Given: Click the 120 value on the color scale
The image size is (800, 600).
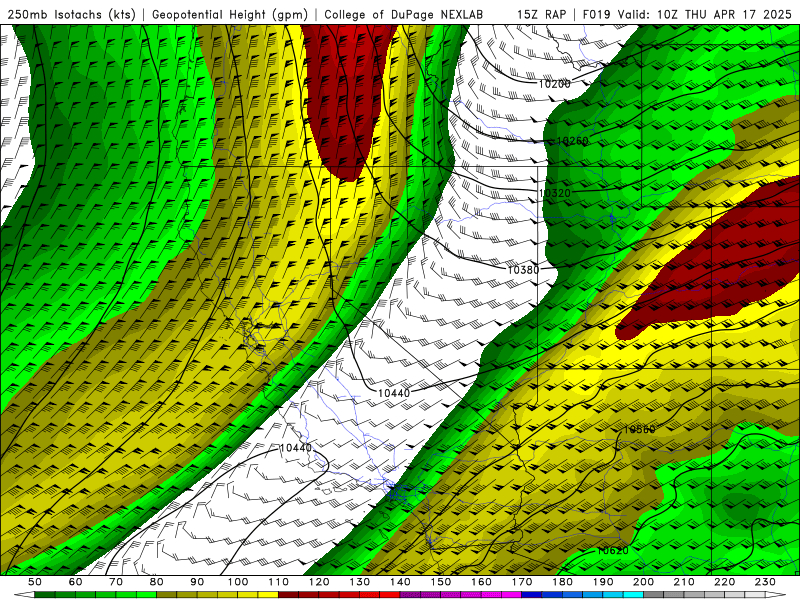Looking at the screenshot, I should tap(319, 582).
